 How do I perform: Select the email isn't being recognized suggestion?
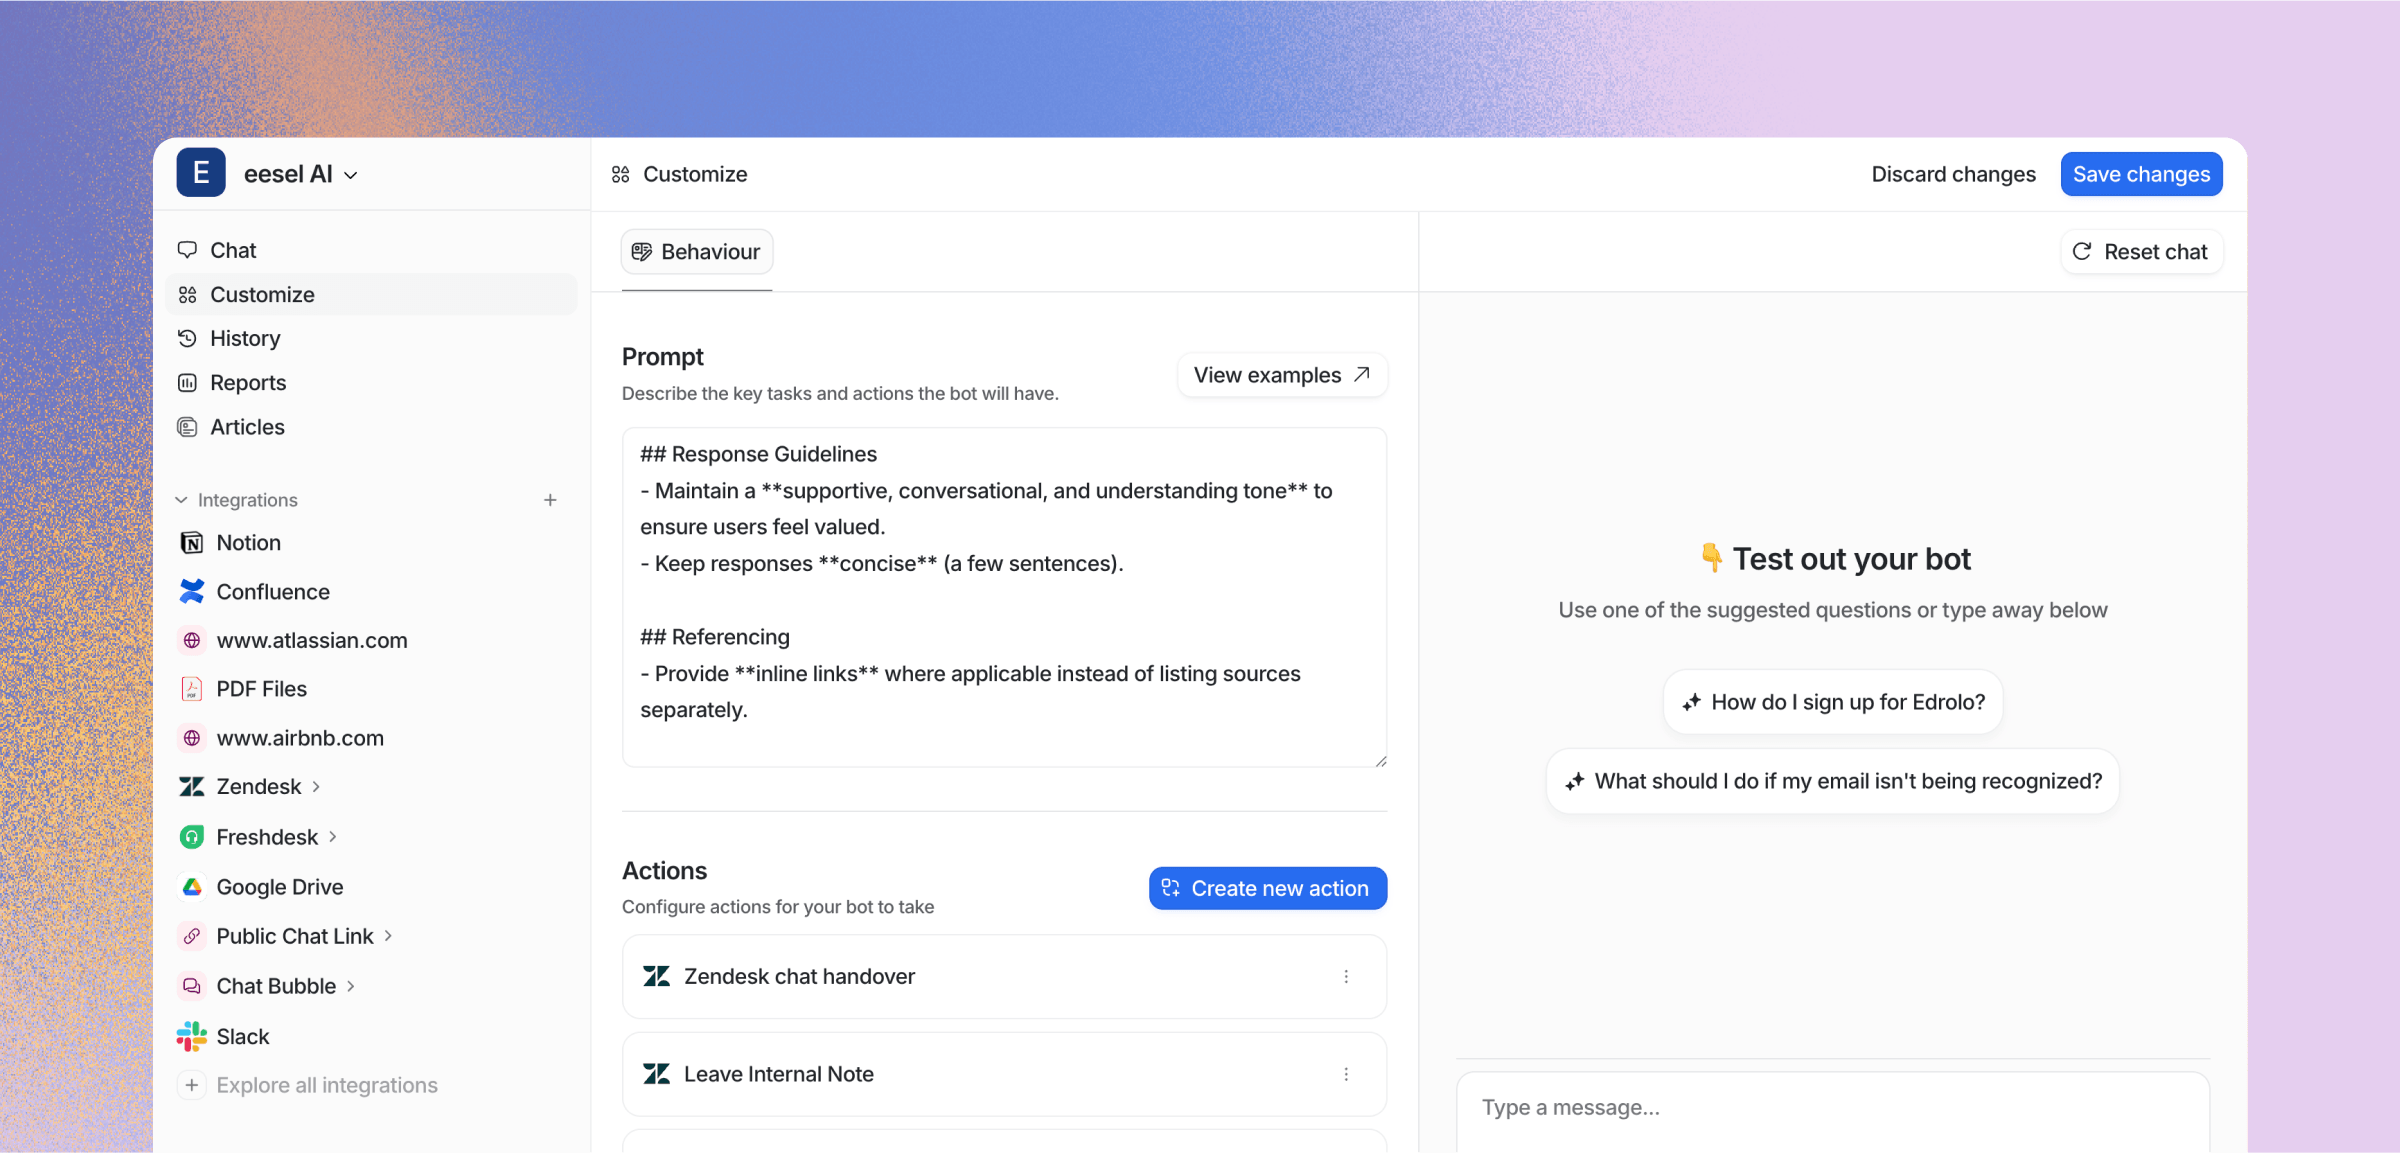(x=1833, y=781)
